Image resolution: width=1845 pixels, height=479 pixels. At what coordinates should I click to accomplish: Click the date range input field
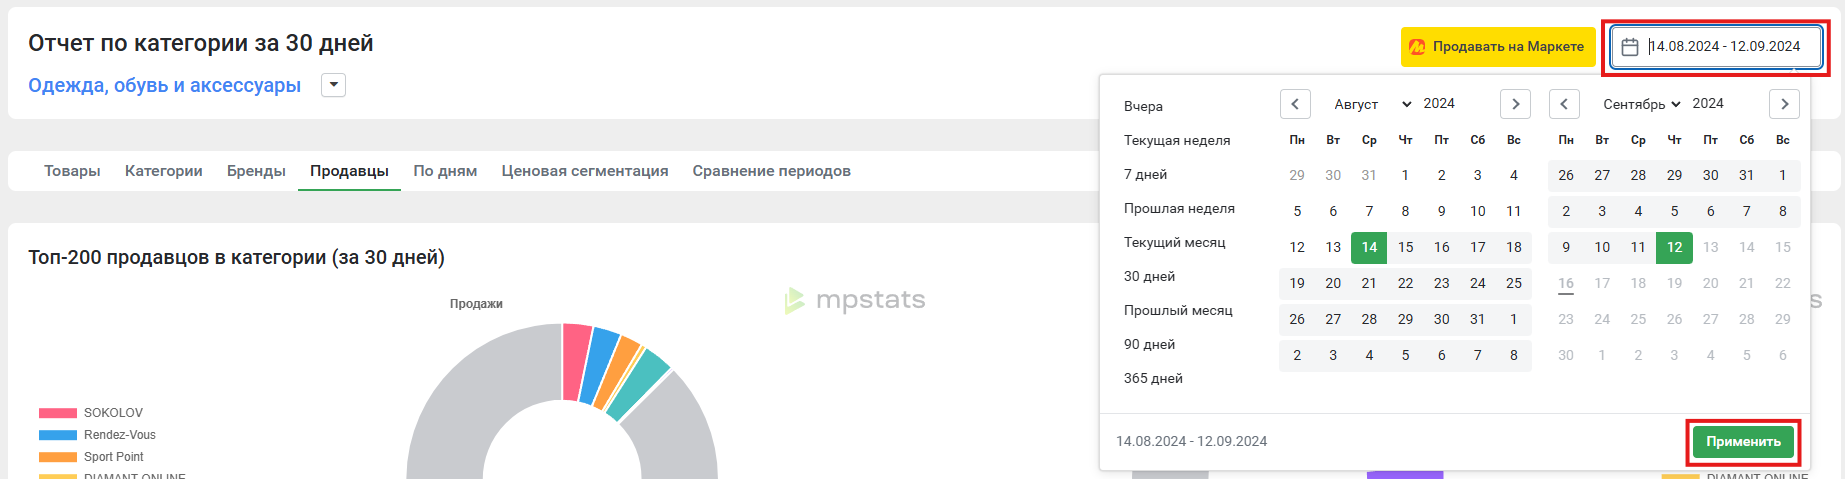pos(1716,47)
